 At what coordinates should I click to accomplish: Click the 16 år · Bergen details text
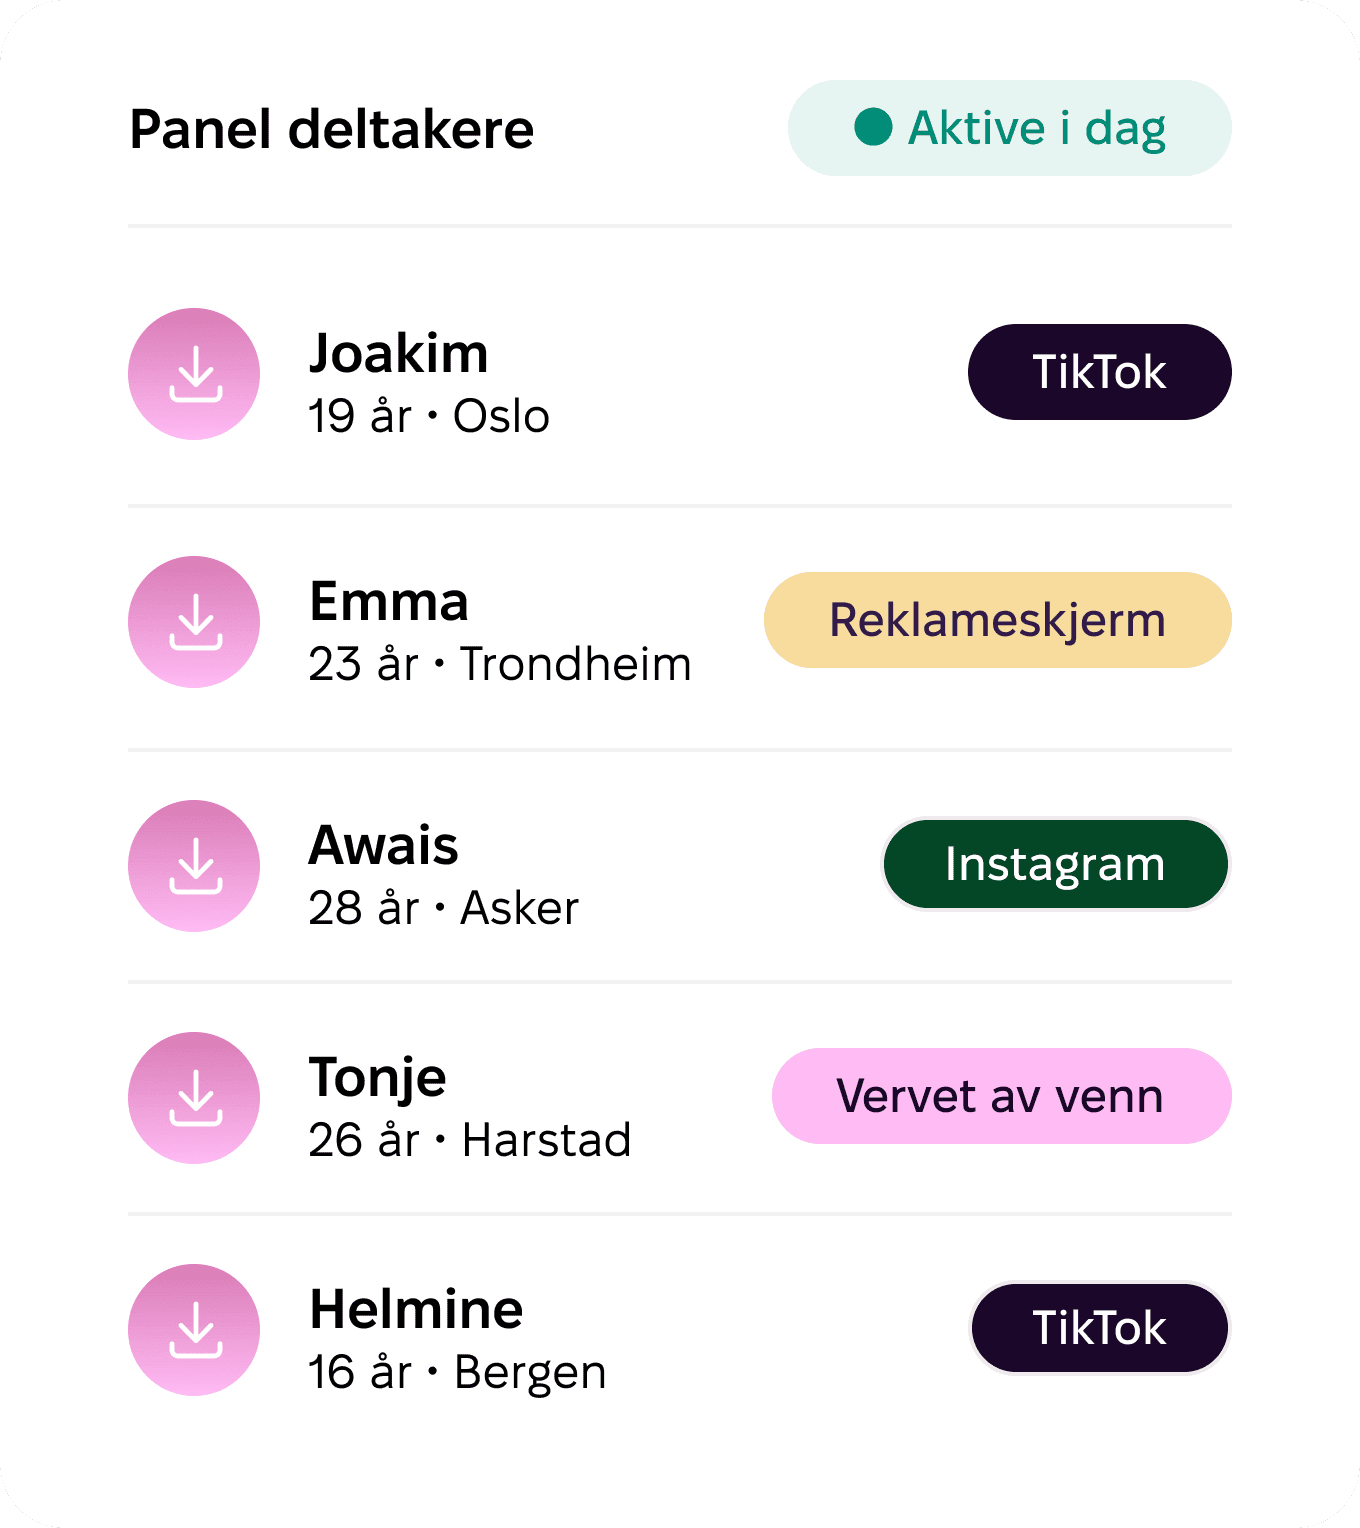pyautogui.click(x=457, y=1373)
